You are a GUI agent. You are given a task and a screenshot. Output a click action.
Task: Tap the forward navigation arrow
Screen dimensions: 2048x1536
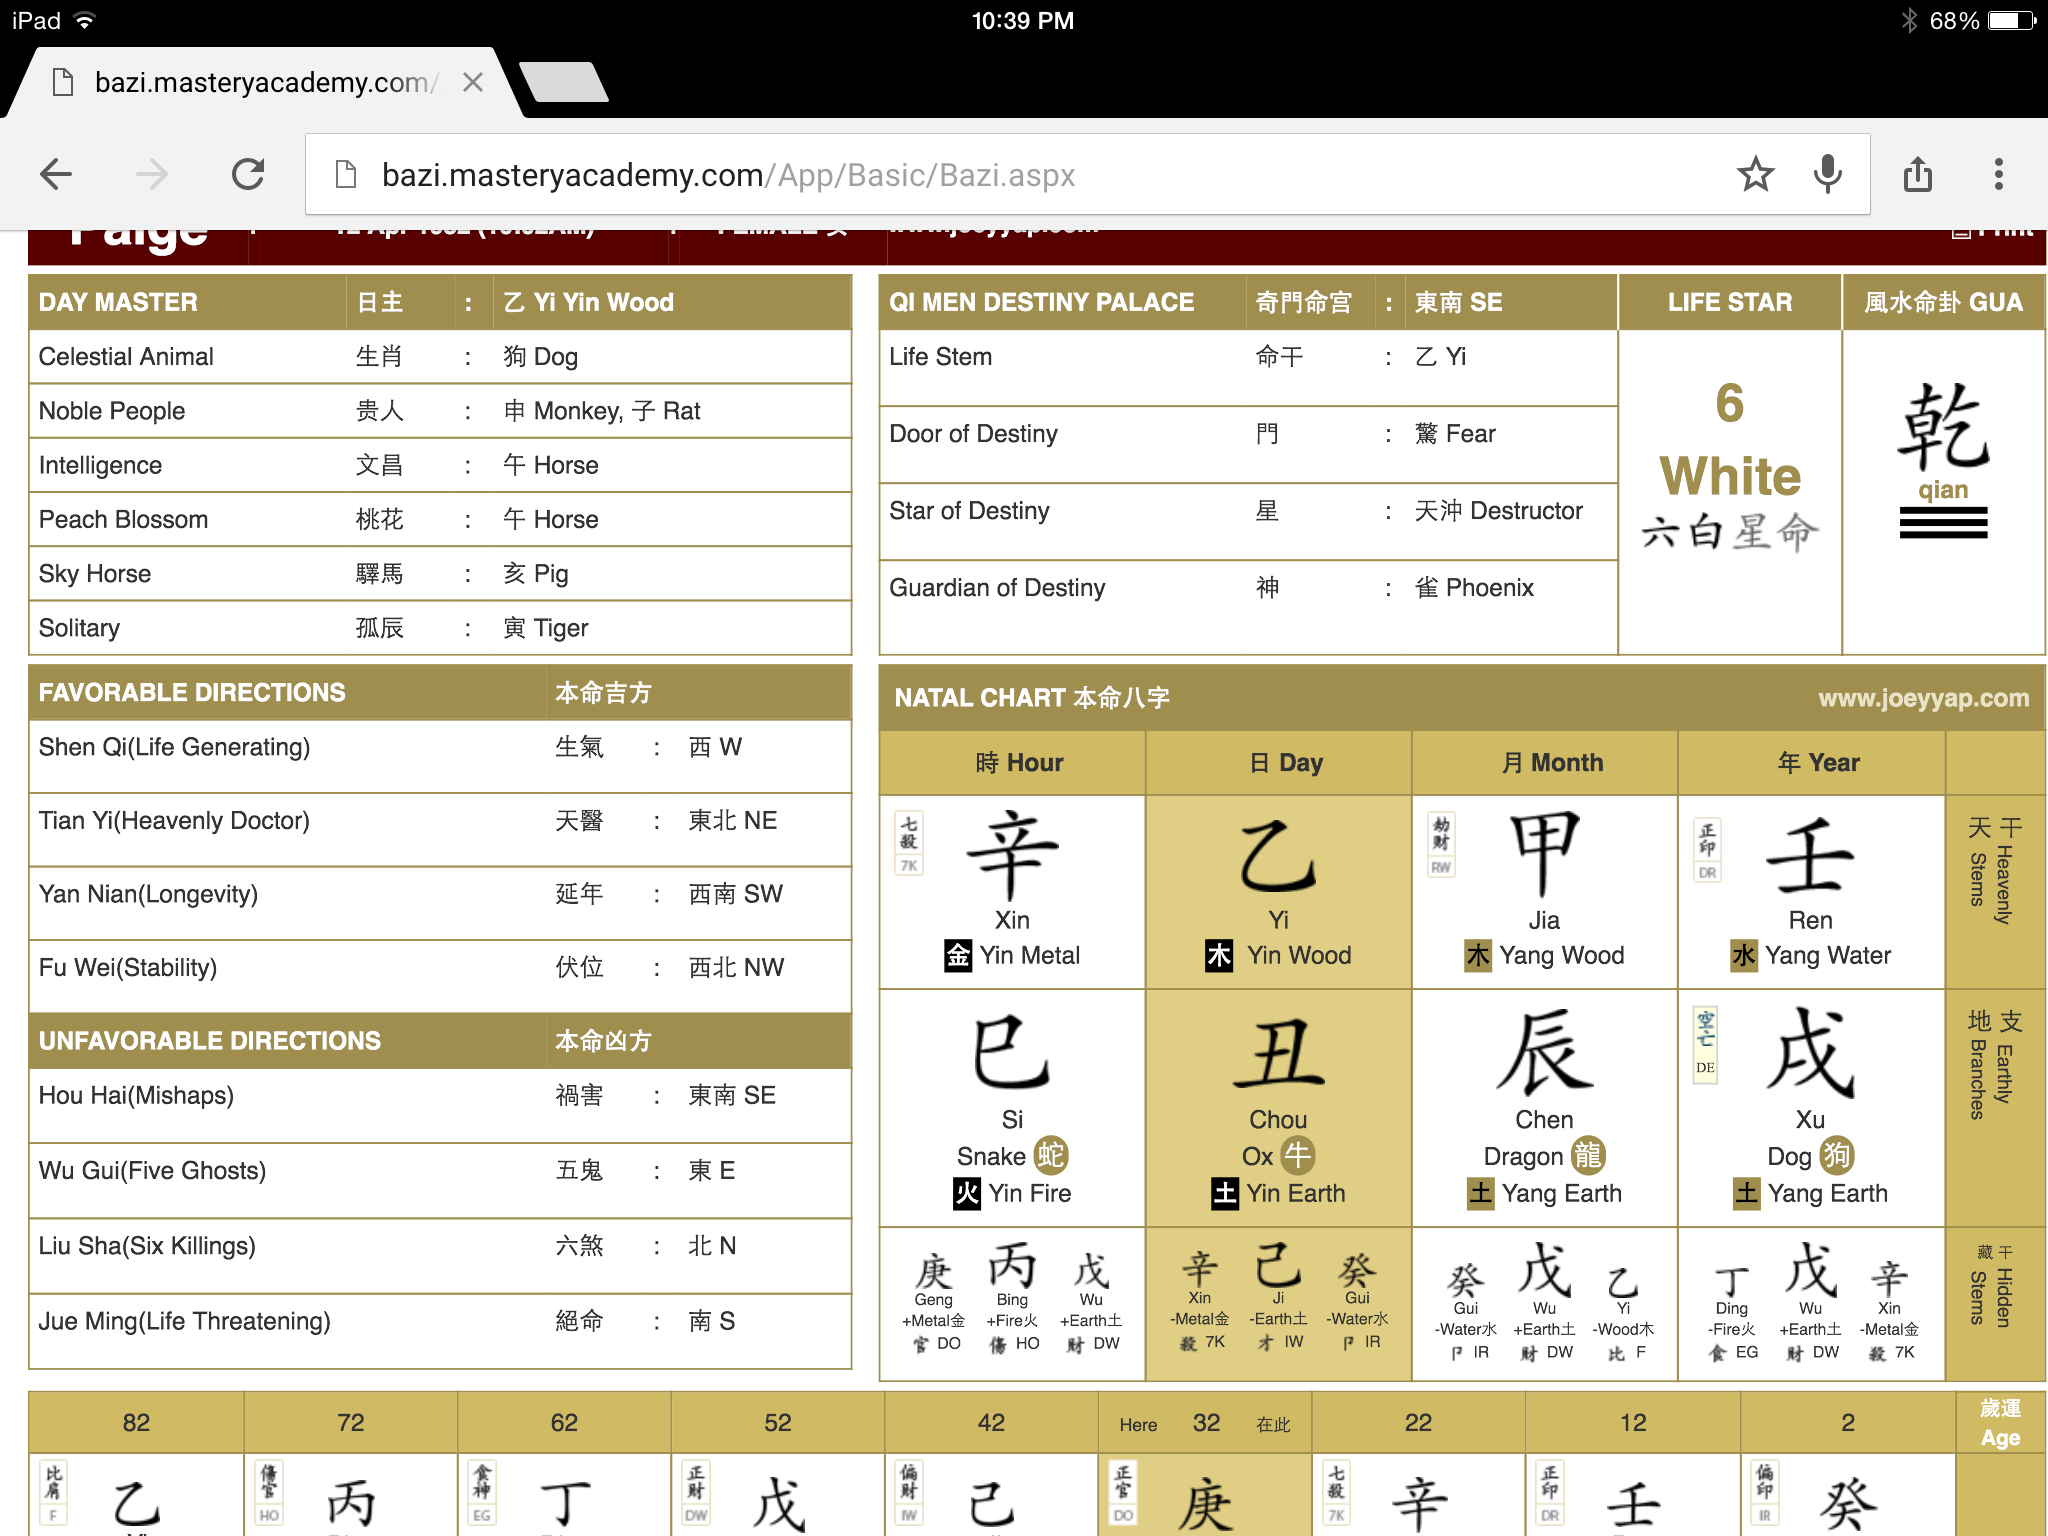152,175
